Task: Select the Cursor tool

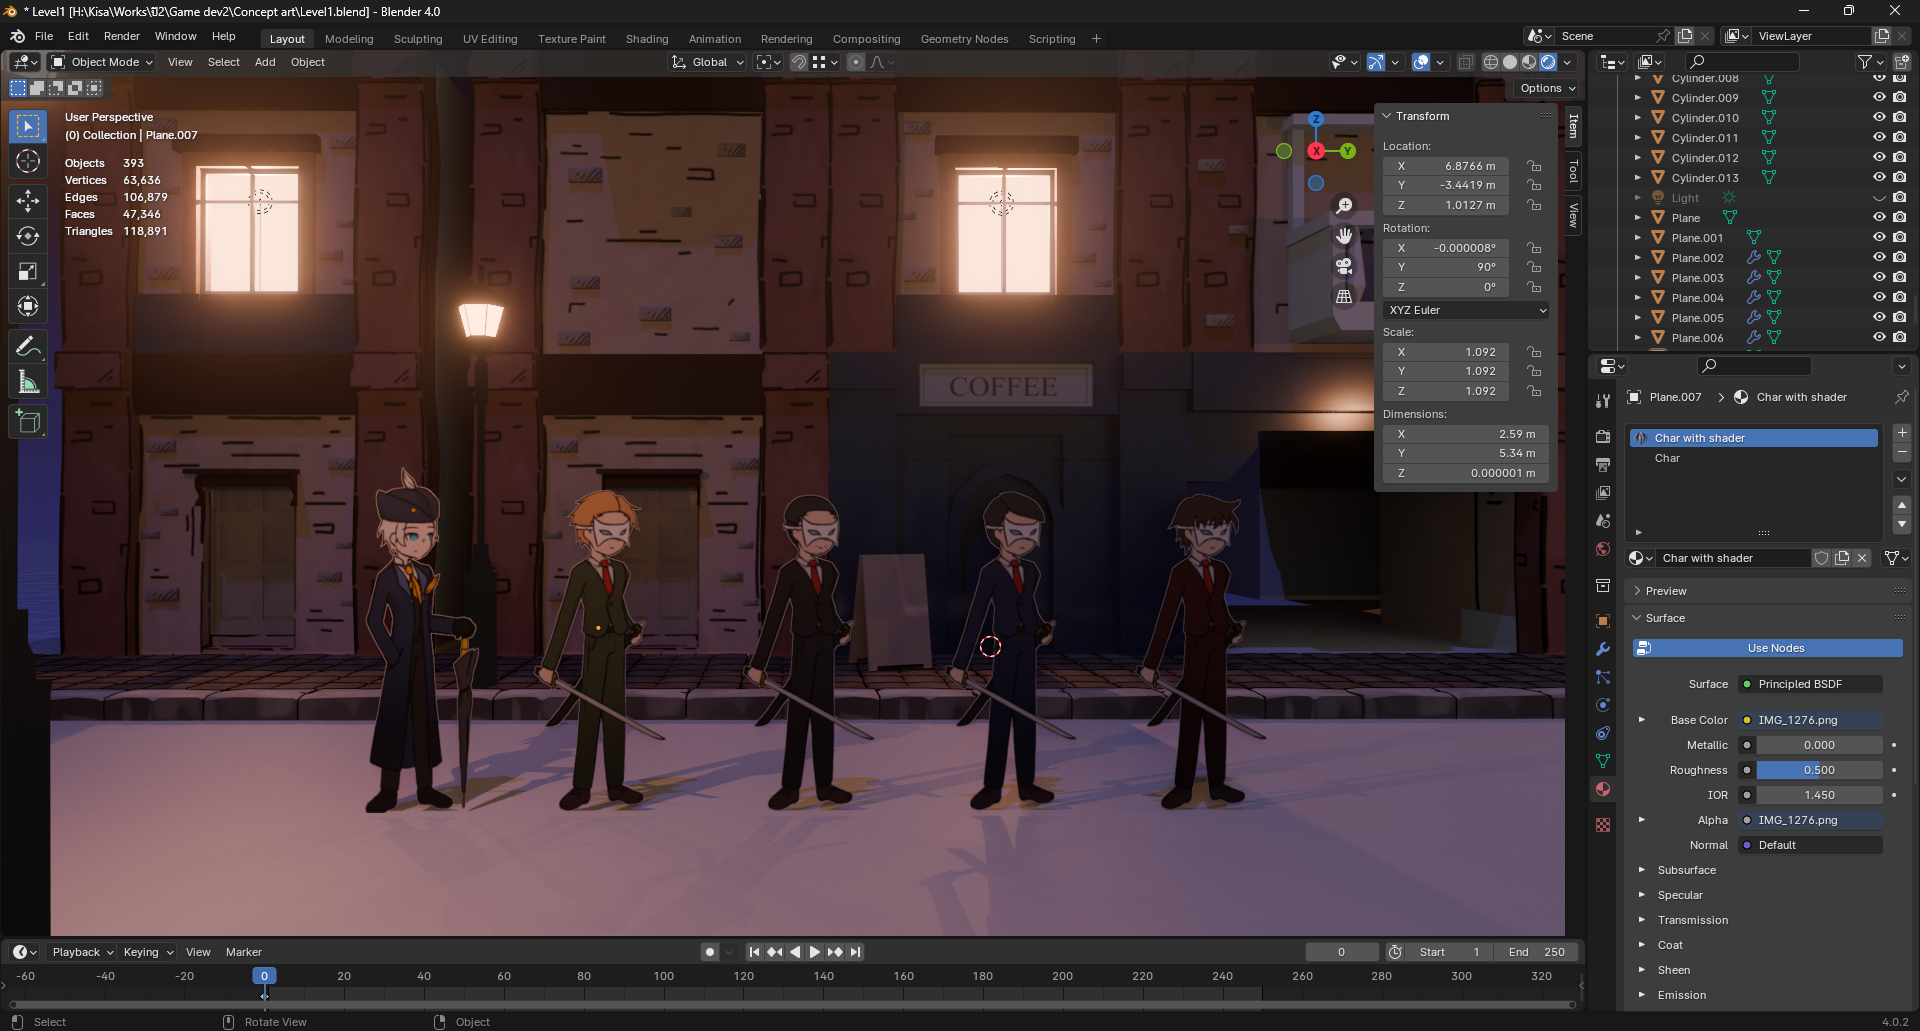Action: [28, 162]
